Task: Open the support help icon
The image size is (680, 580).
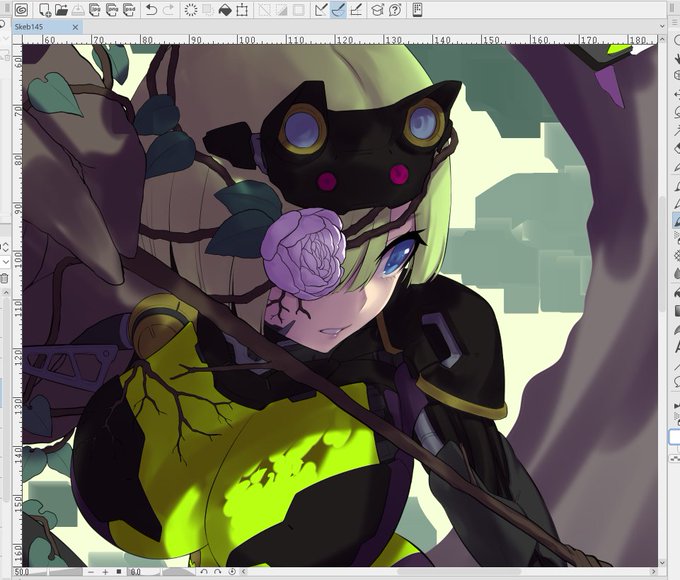Action: tap(395, 10)
